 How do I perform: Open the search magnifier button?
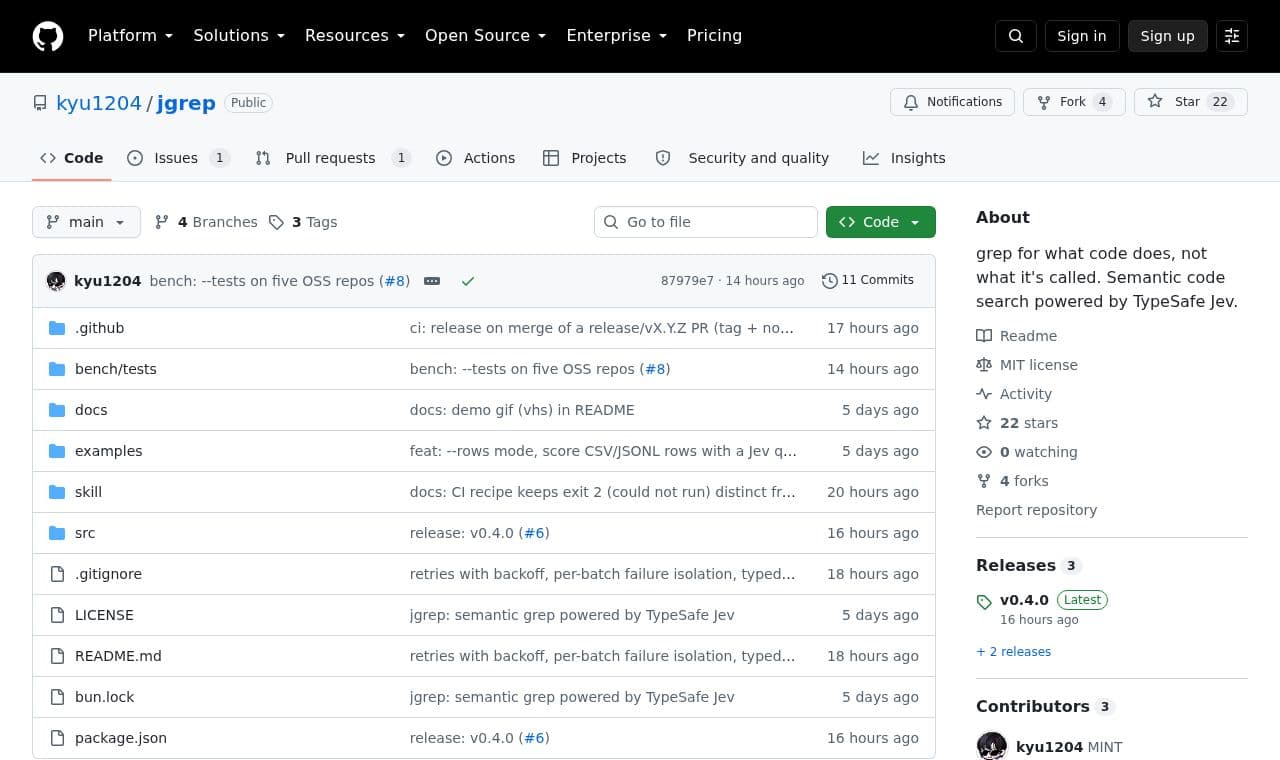tap(1016, 36)
